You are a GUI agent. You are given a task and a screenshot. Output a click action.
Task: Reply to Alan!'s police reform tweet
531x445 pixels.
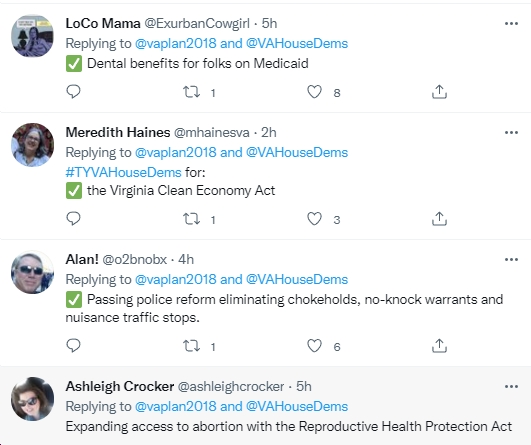coord(73,345)
